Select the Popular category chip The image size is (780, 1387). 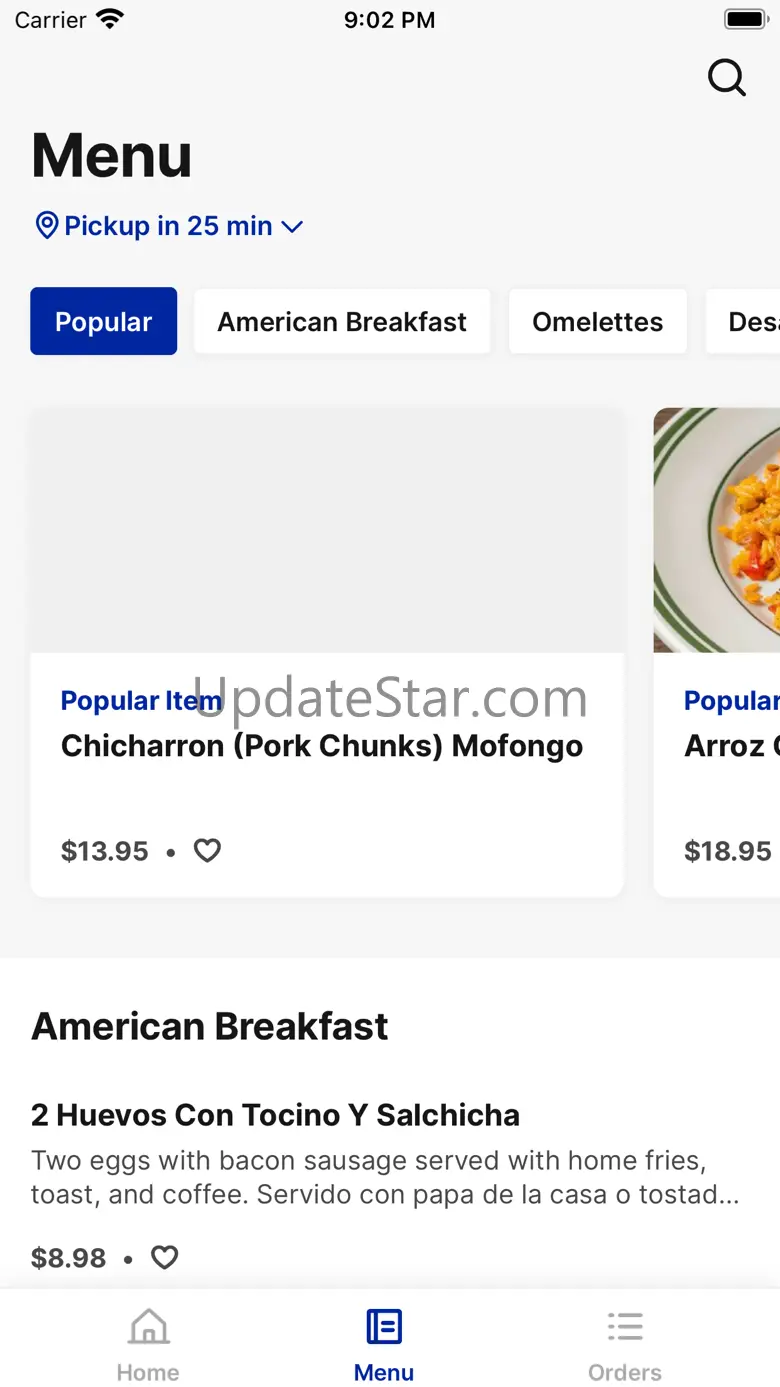point(104,322)
